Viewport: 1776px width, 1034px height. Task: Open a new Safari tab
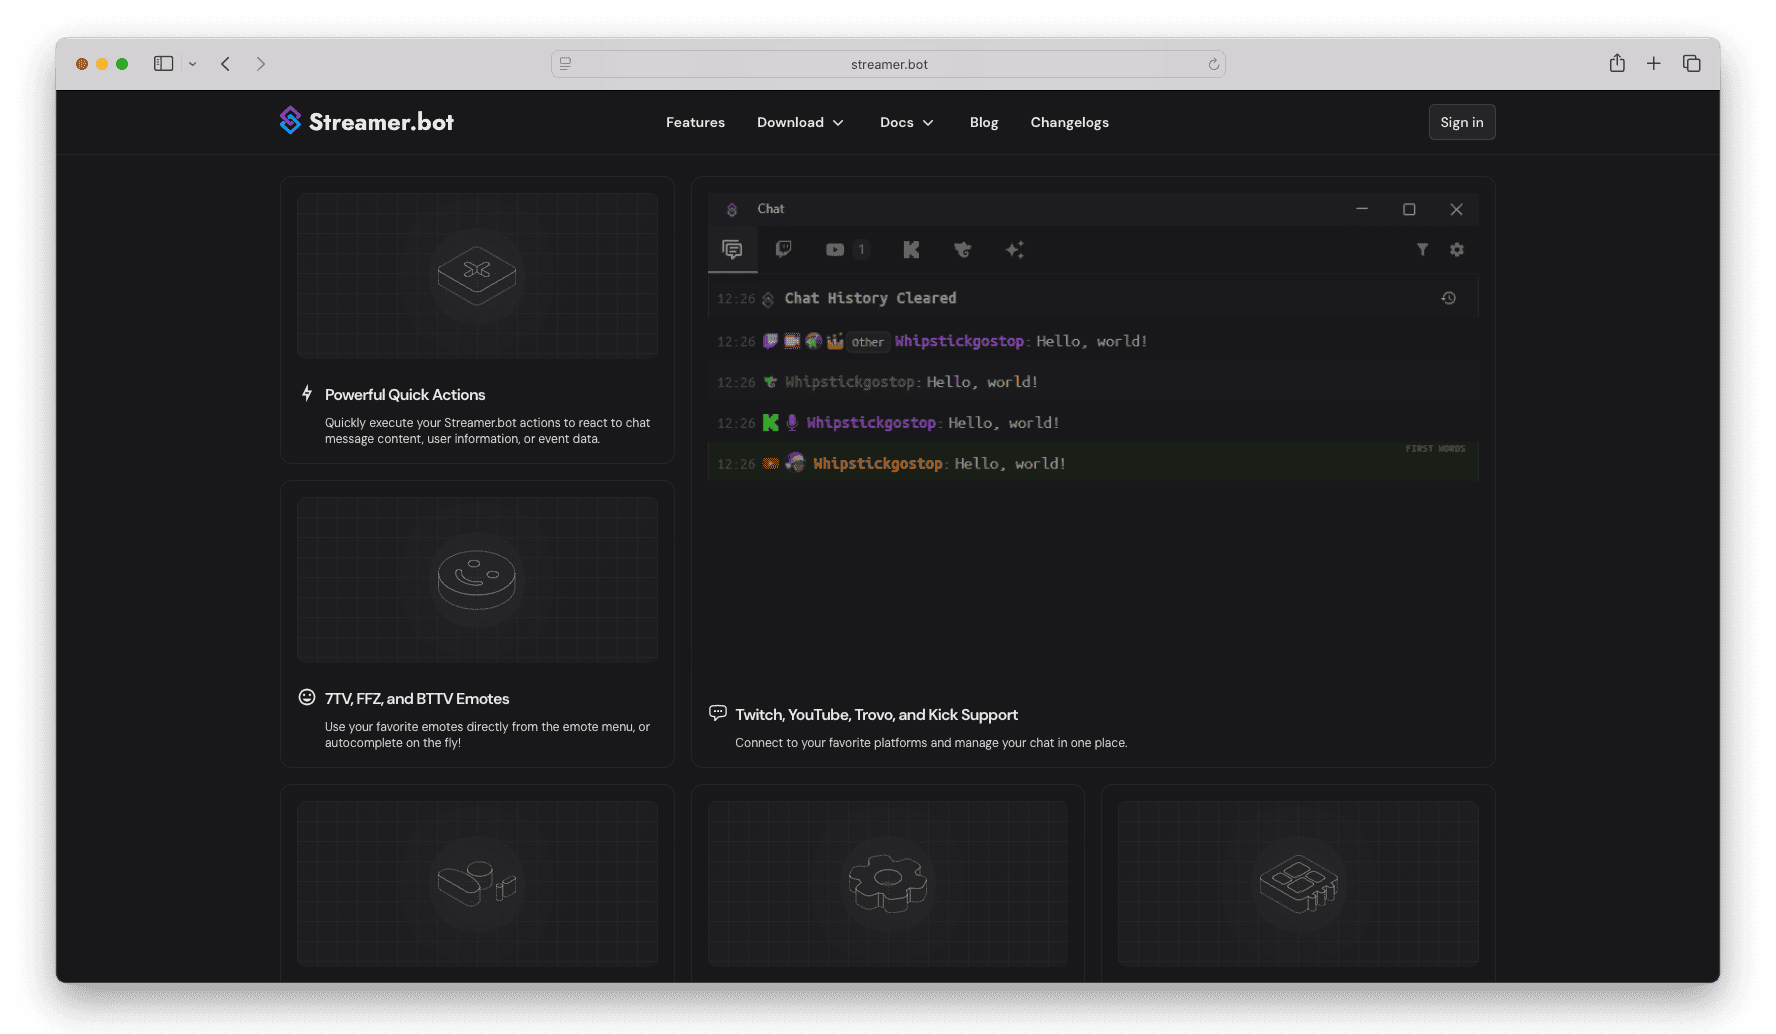coord(1654,64)
